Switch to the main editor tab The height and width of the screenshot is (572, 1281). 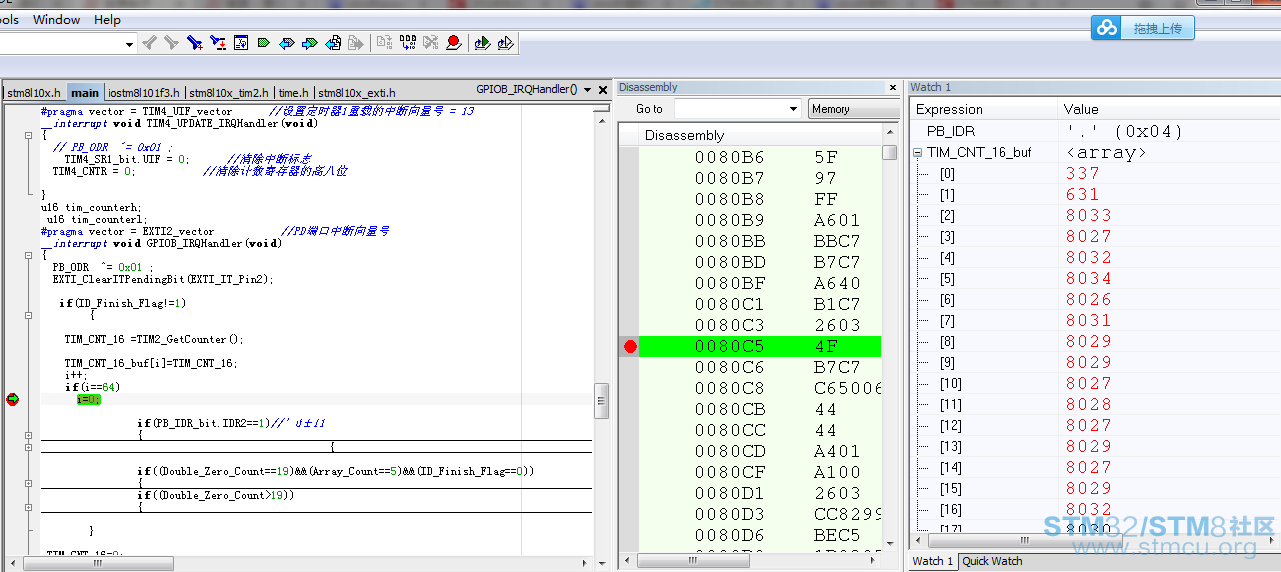tap(85, 92)
